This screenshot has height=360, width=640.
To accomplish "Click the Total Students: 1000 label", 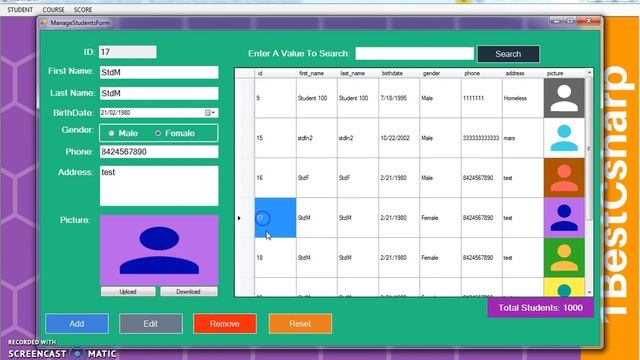I will (x=540, y=308).
